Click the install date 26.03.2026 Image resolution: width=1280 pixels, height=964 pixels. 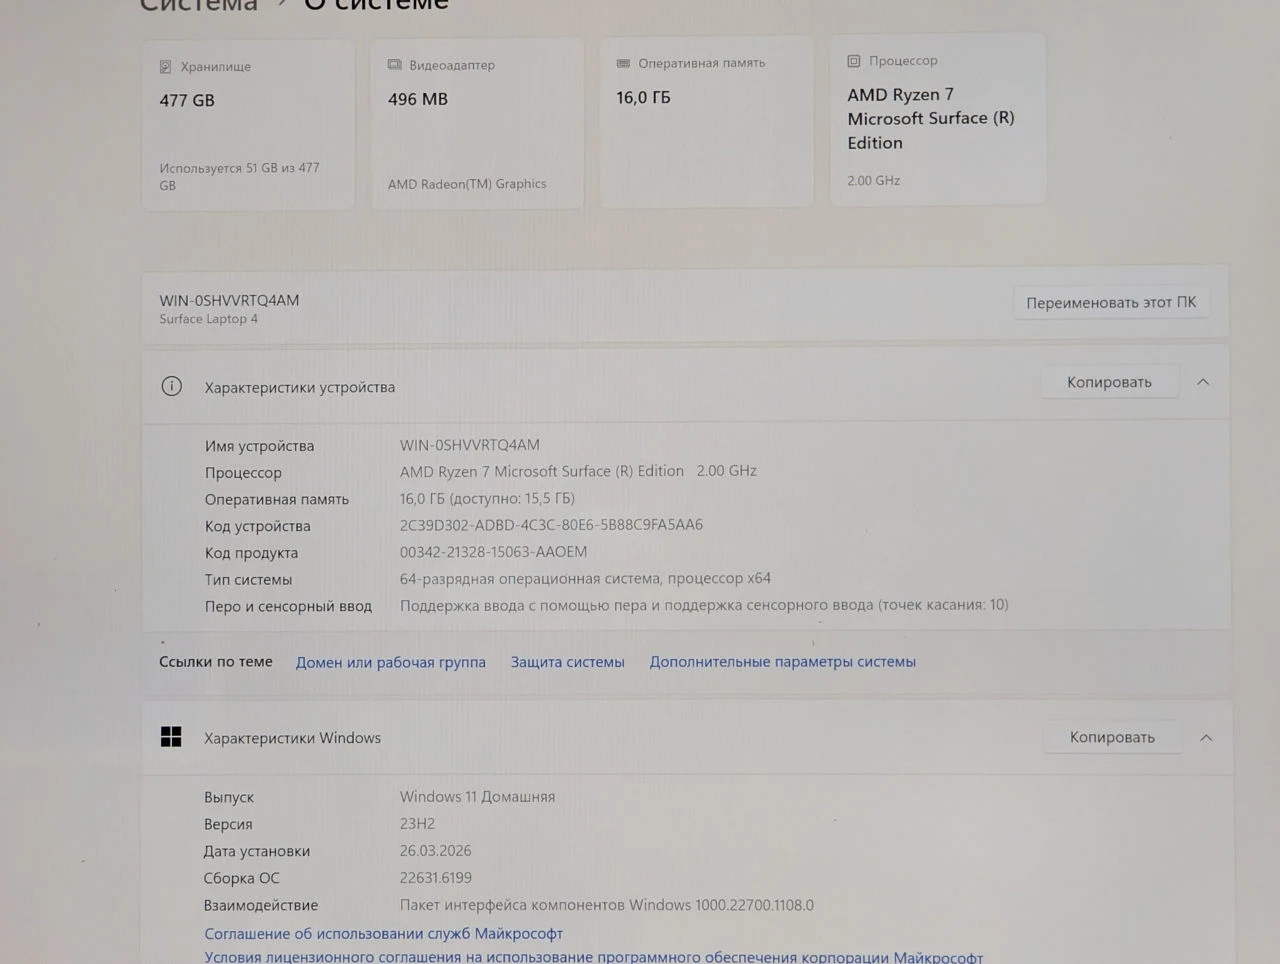tap(435, 851)
